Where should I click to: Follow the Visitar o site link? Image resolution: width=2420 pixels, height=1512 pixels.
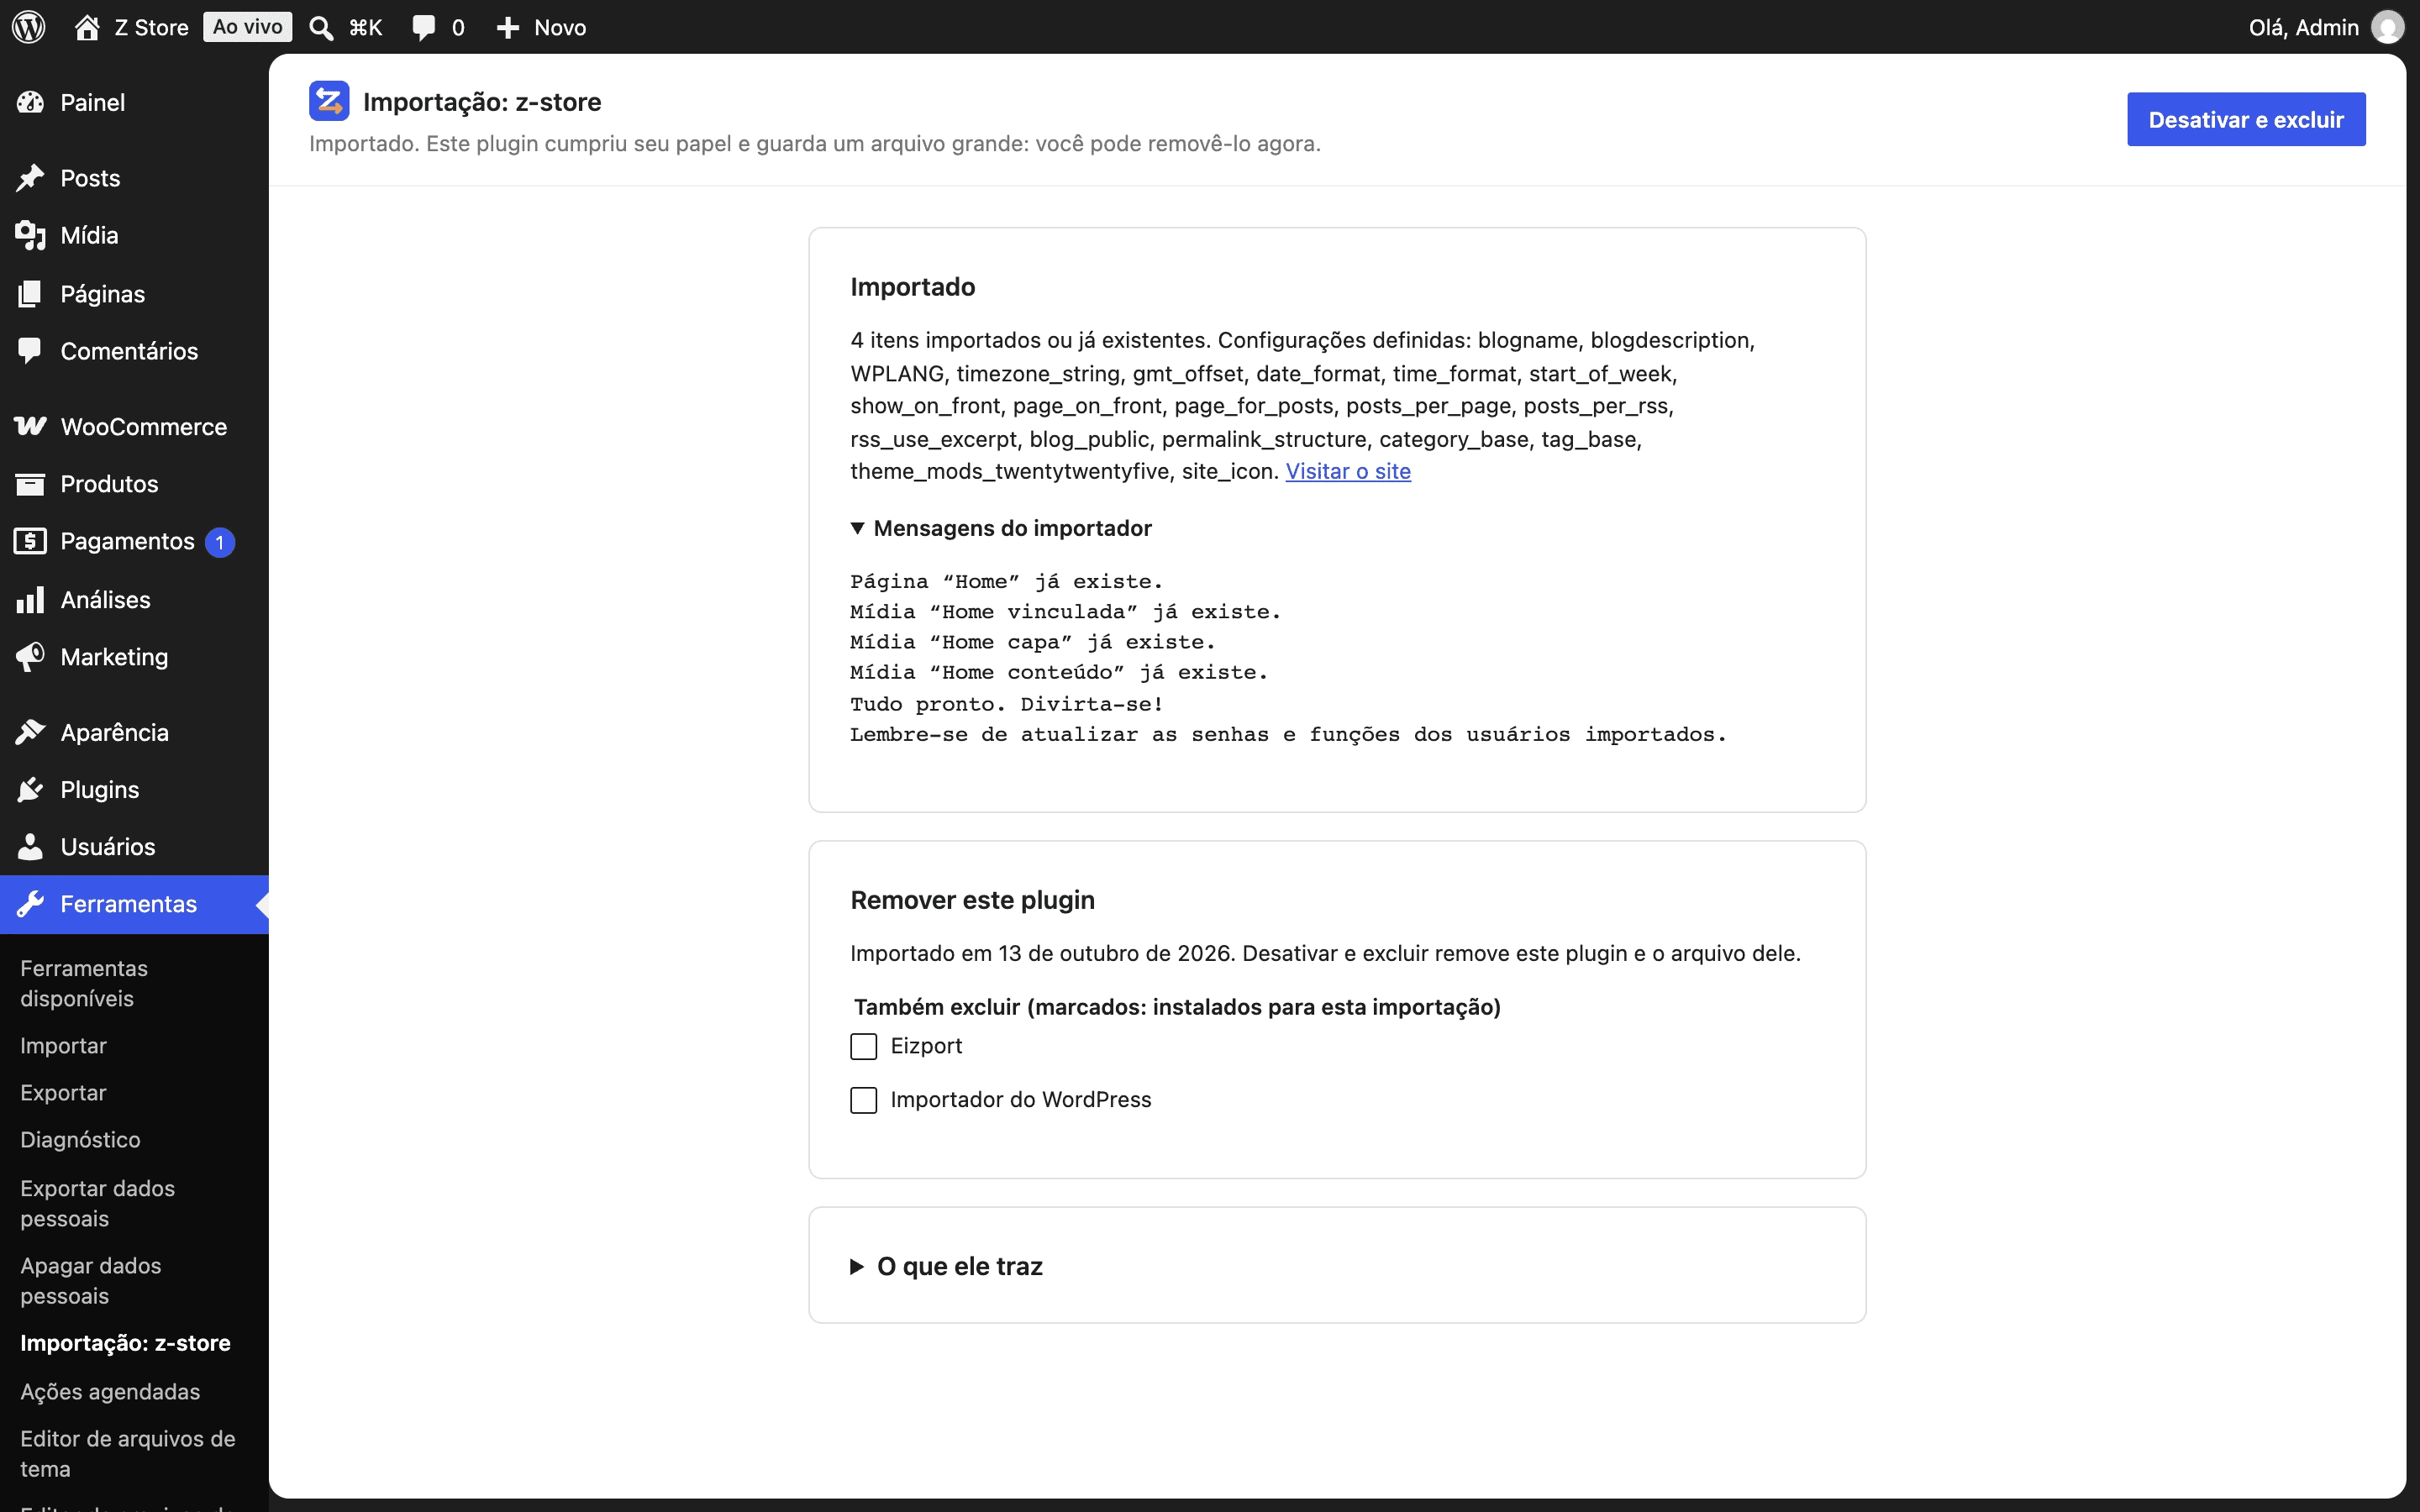pyautogui.click(x=1348, y=471)
